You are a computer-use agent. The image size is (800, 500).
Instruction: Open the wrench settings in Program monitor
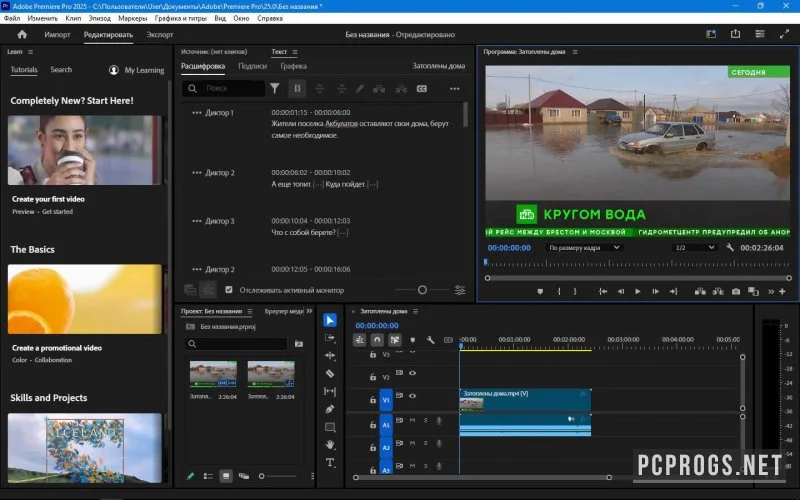point(730,247)
